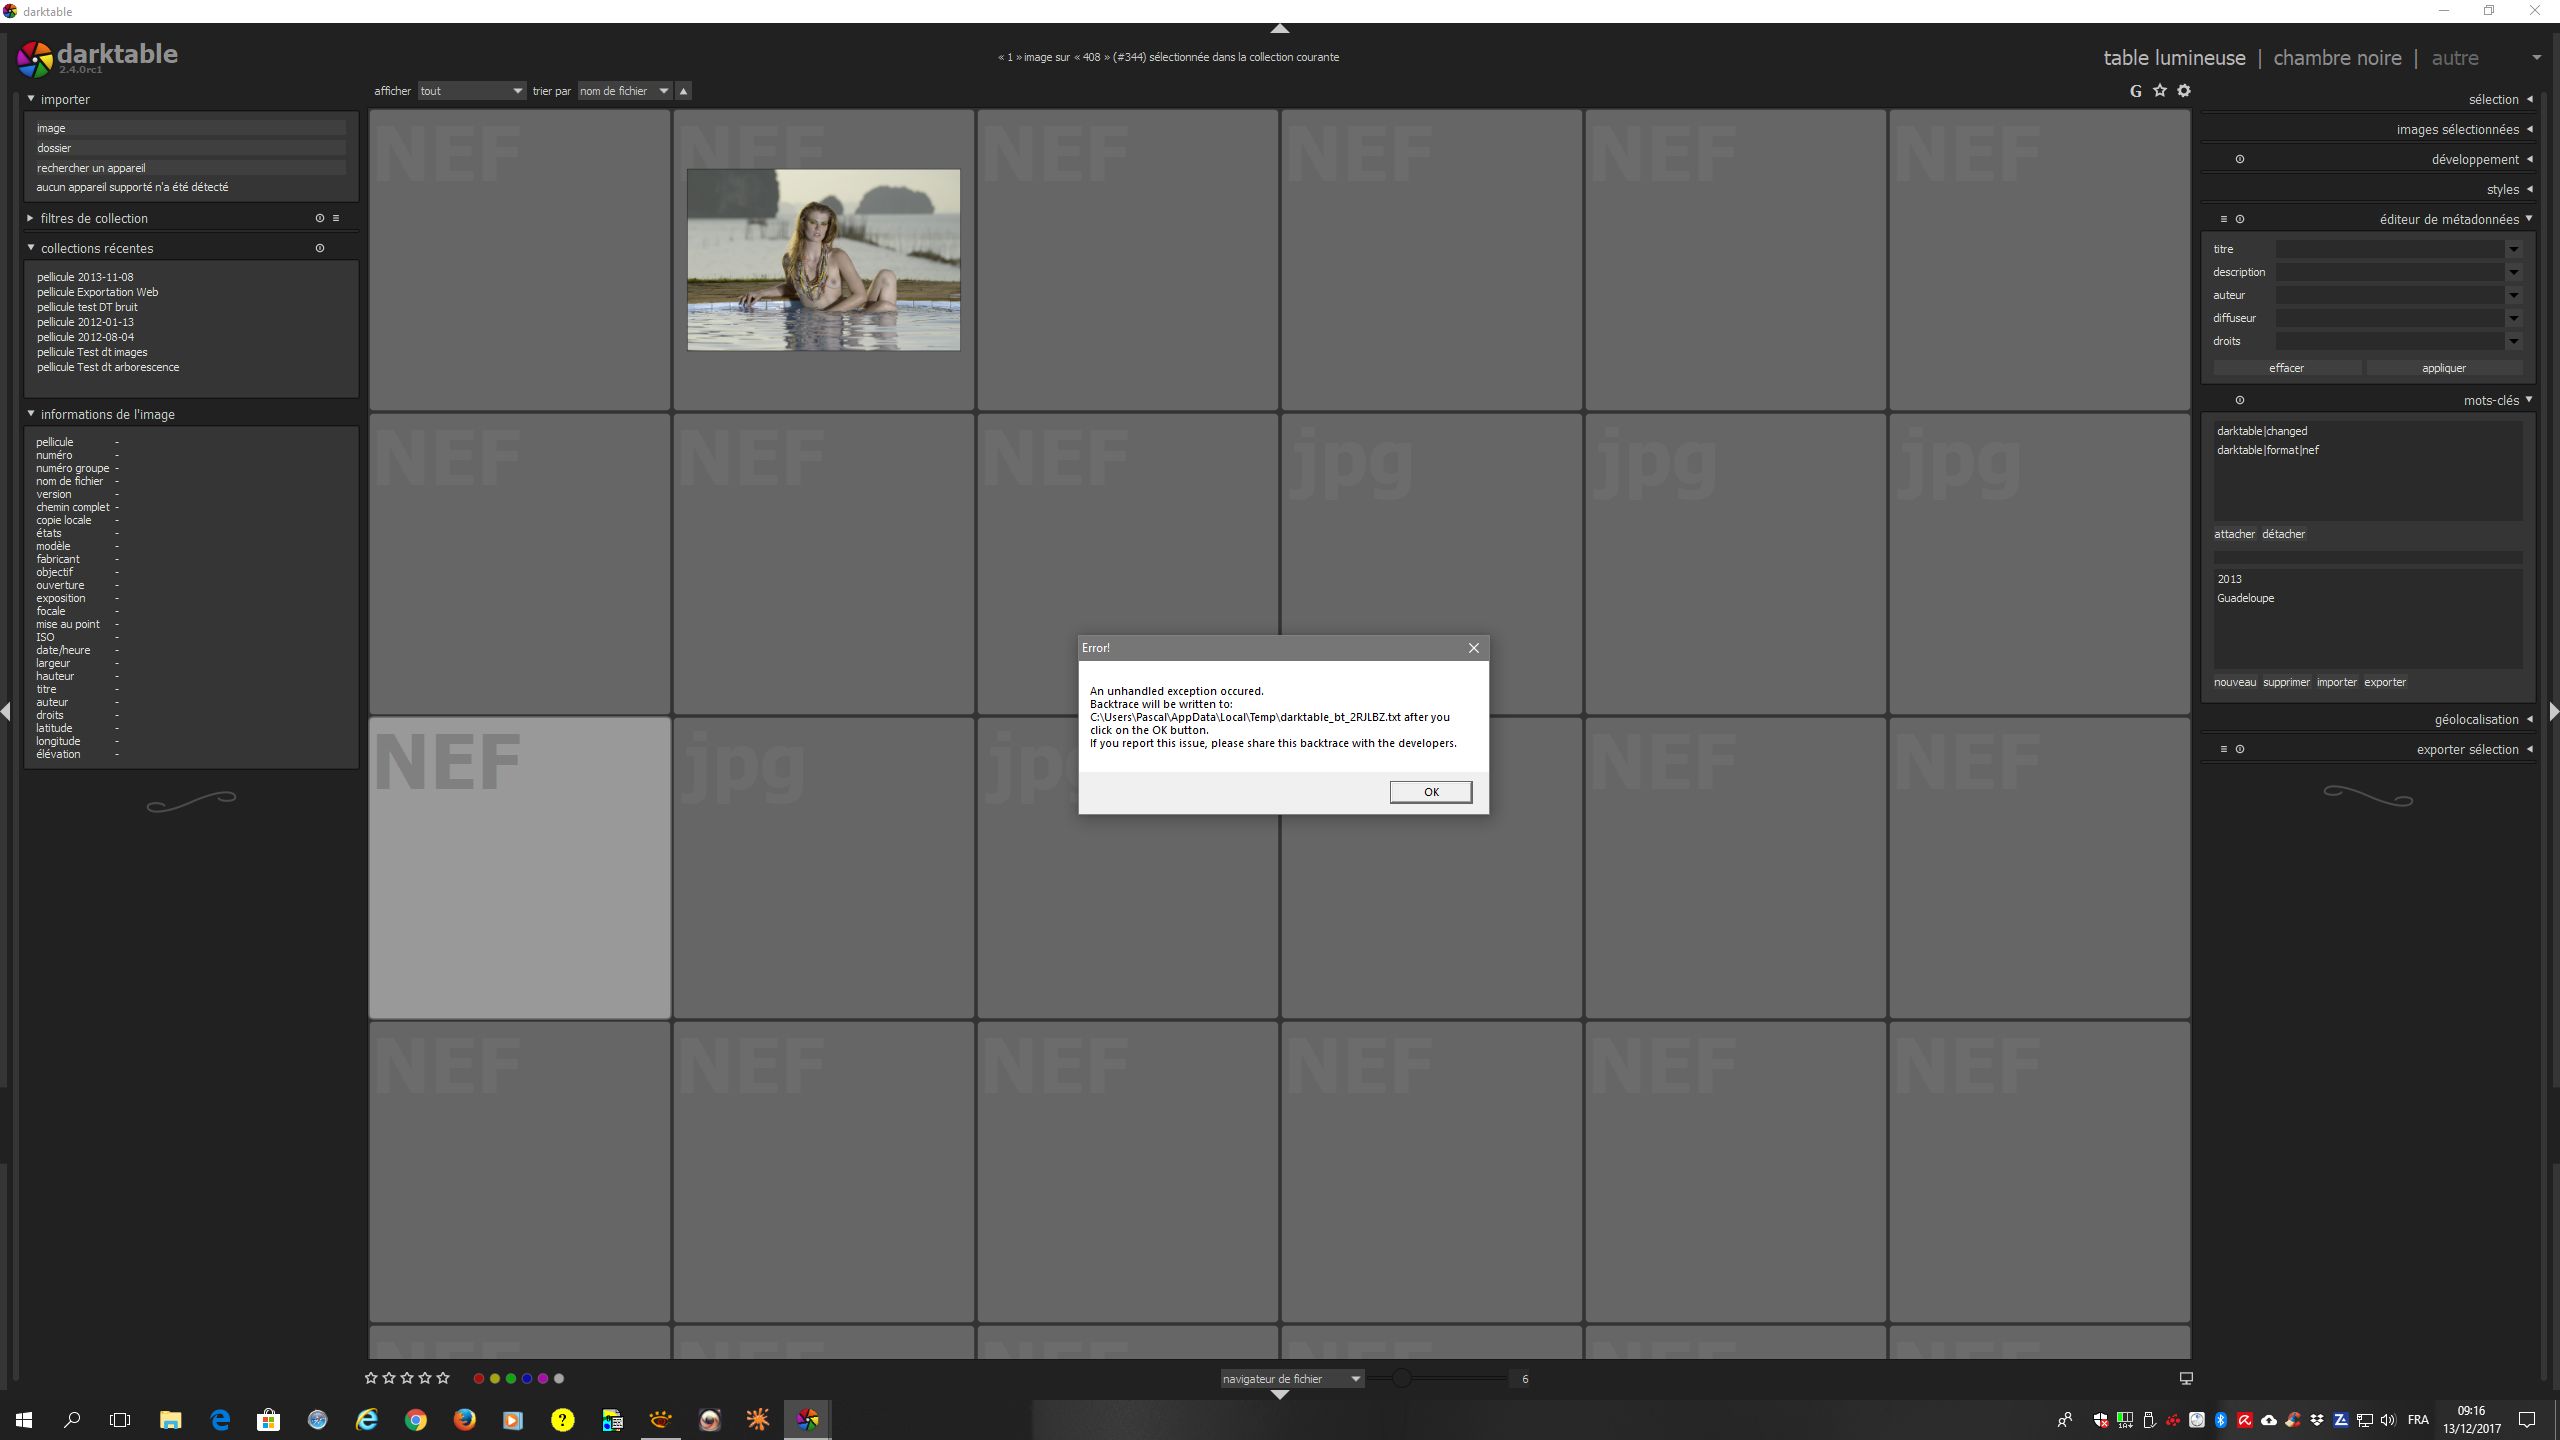Screen dimensions: 2560x1440
Task: Open preferences via the gear icon
Action: click(x=2184, y=91)
